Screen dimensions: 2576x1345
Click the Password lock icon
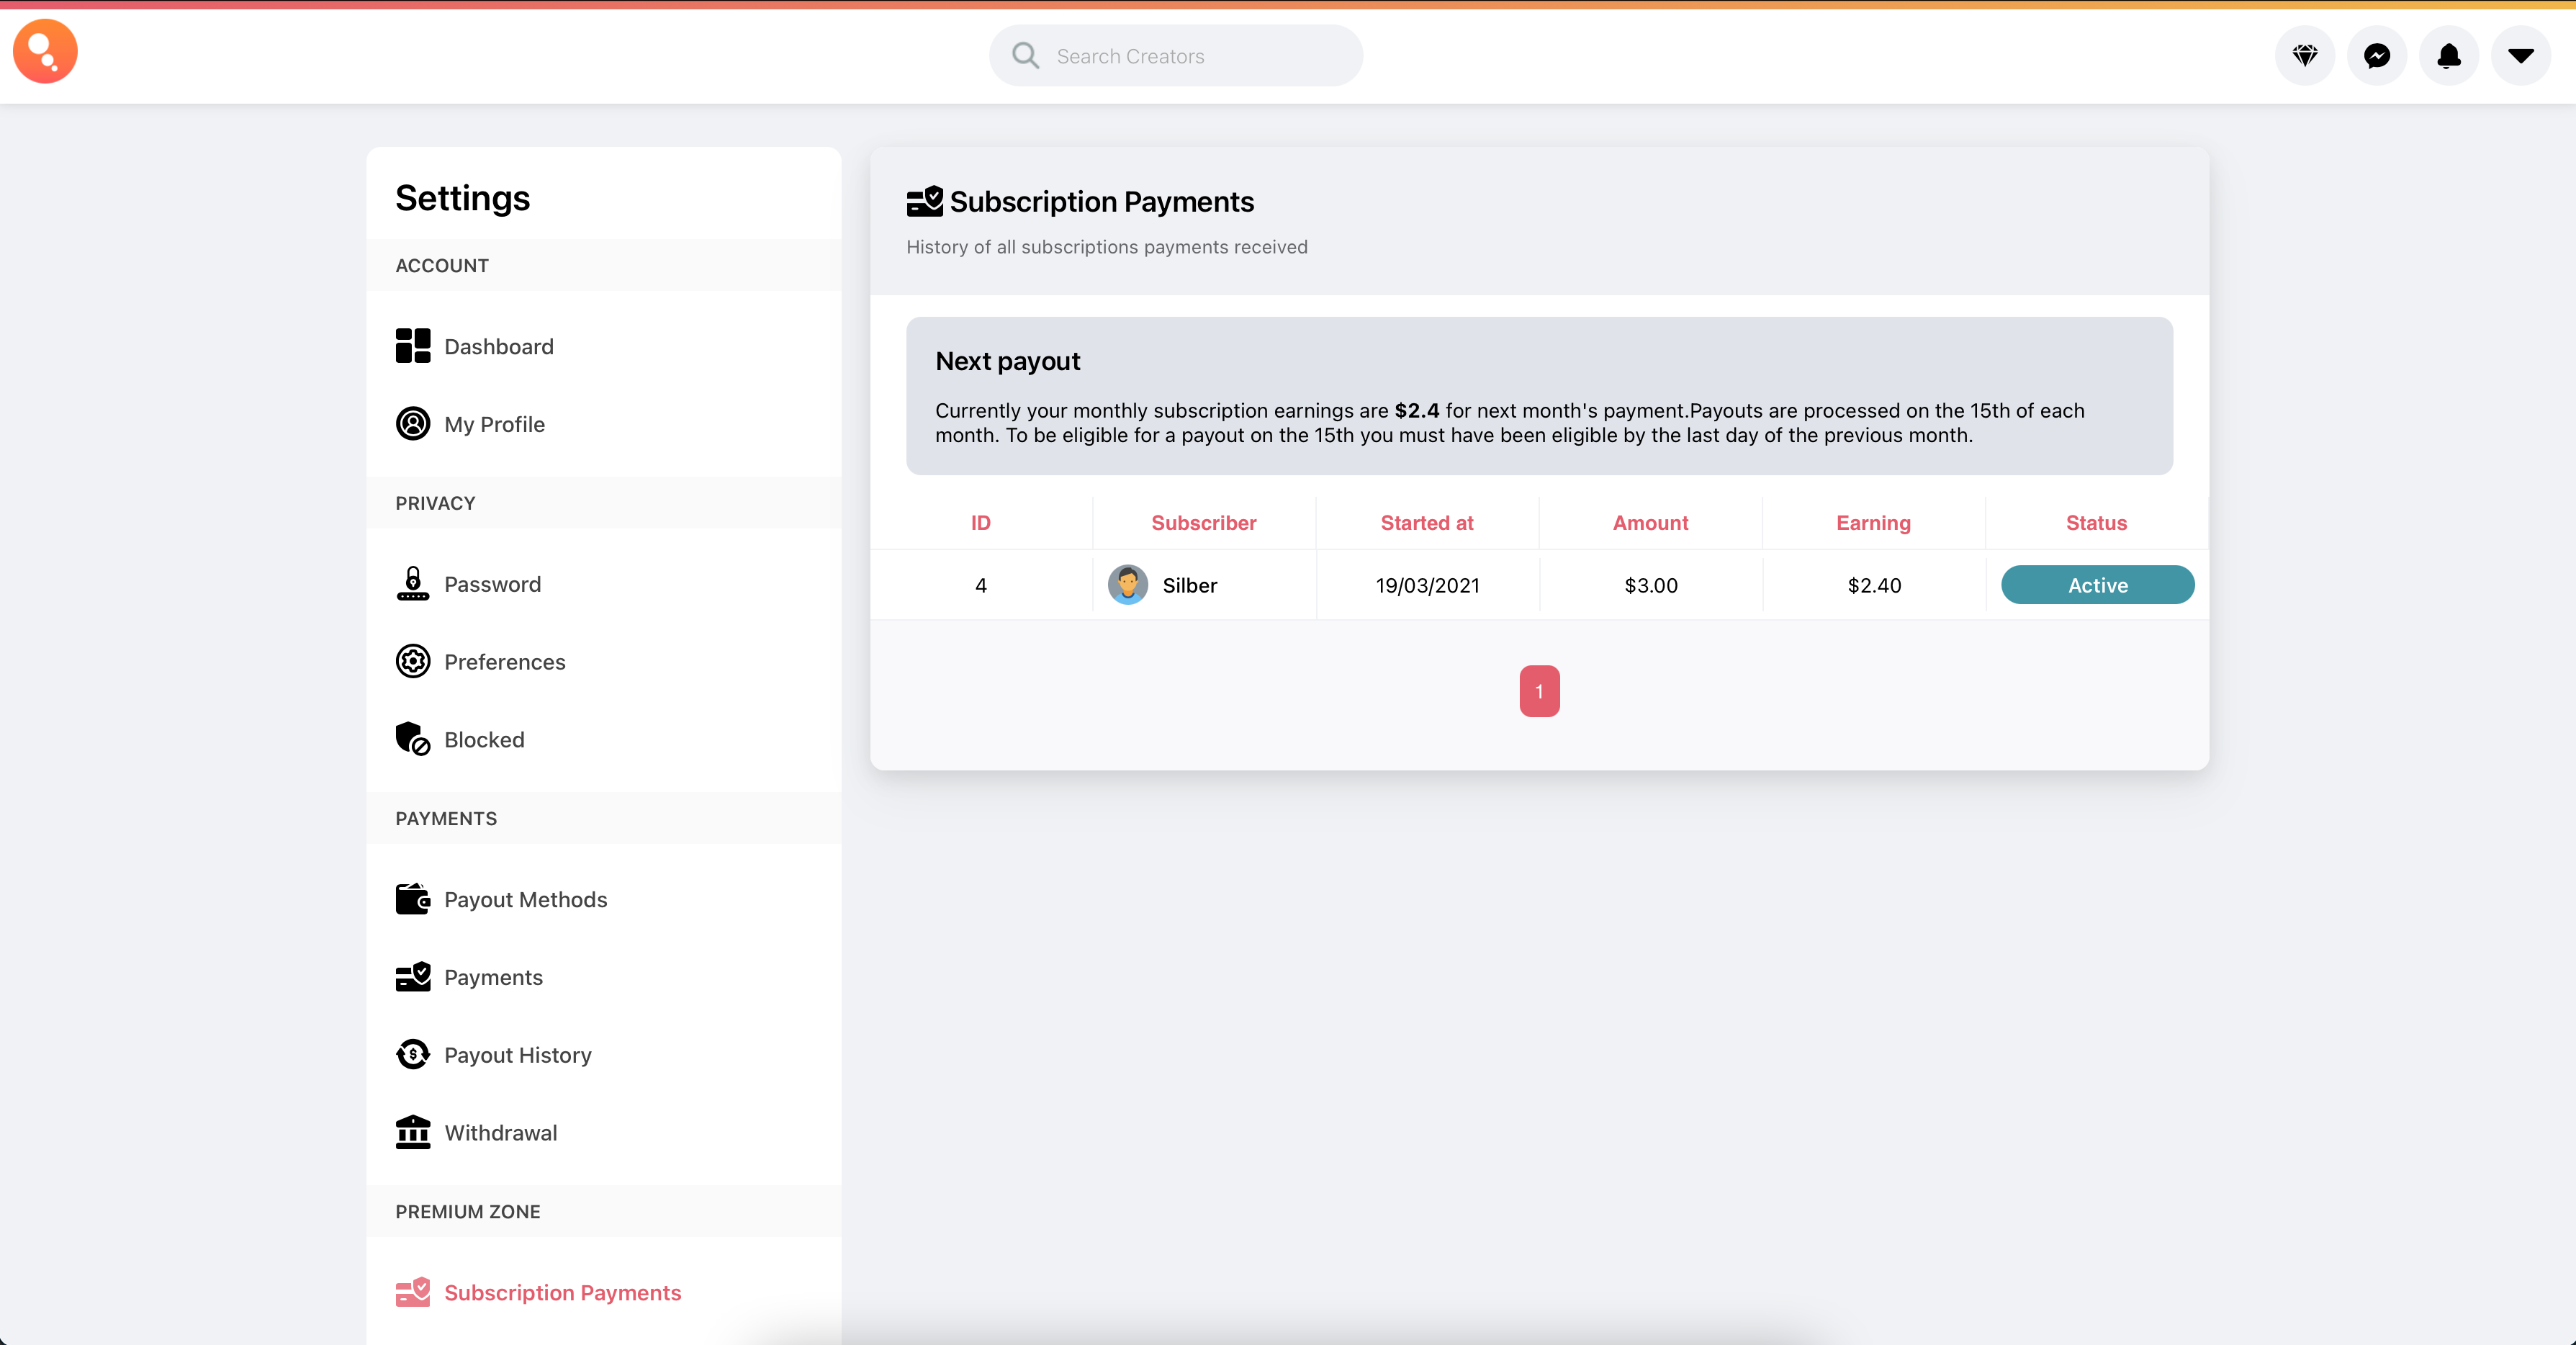coord(413,584)
